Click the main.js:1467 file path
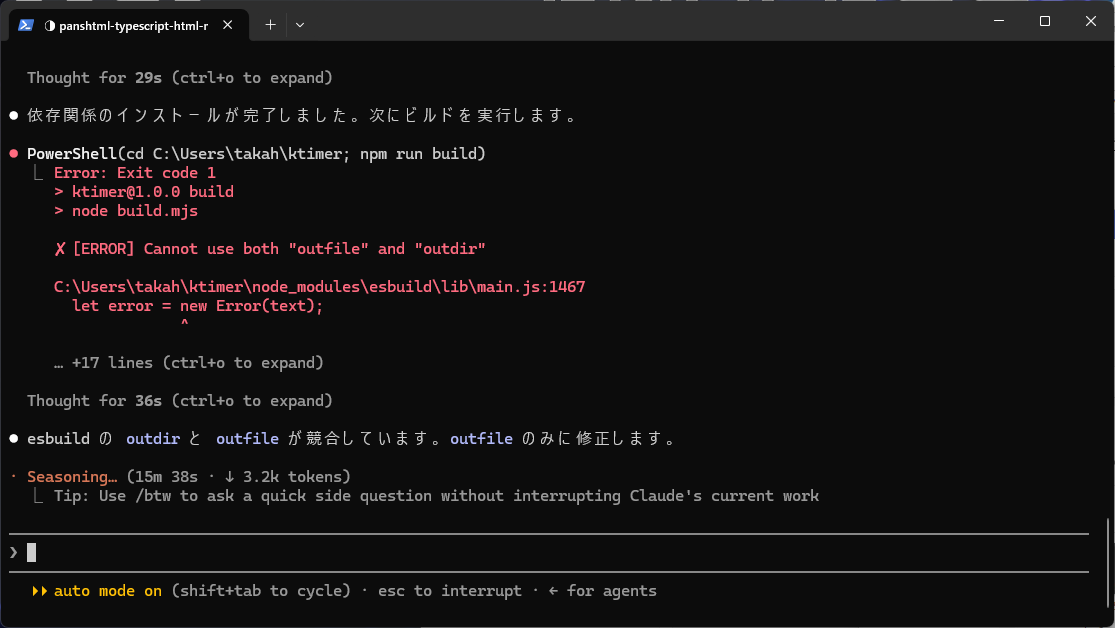Screen dimensions: 1115x628 pos(319,287)
